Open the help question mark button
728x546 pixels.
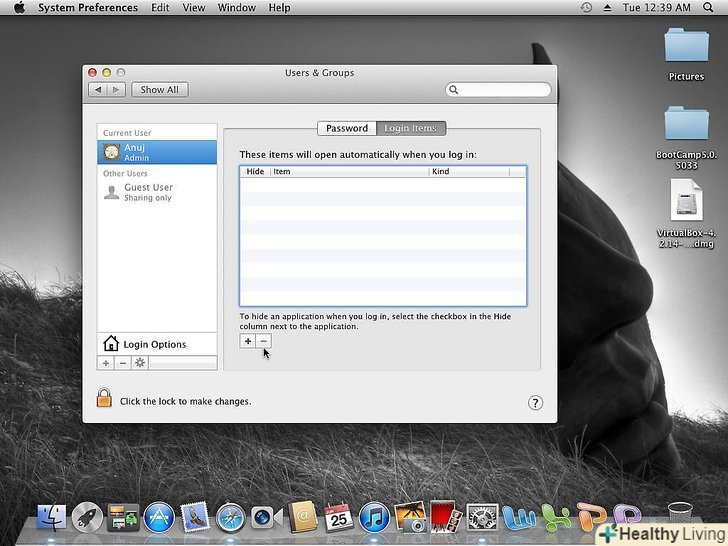click(x=535, y=402)
